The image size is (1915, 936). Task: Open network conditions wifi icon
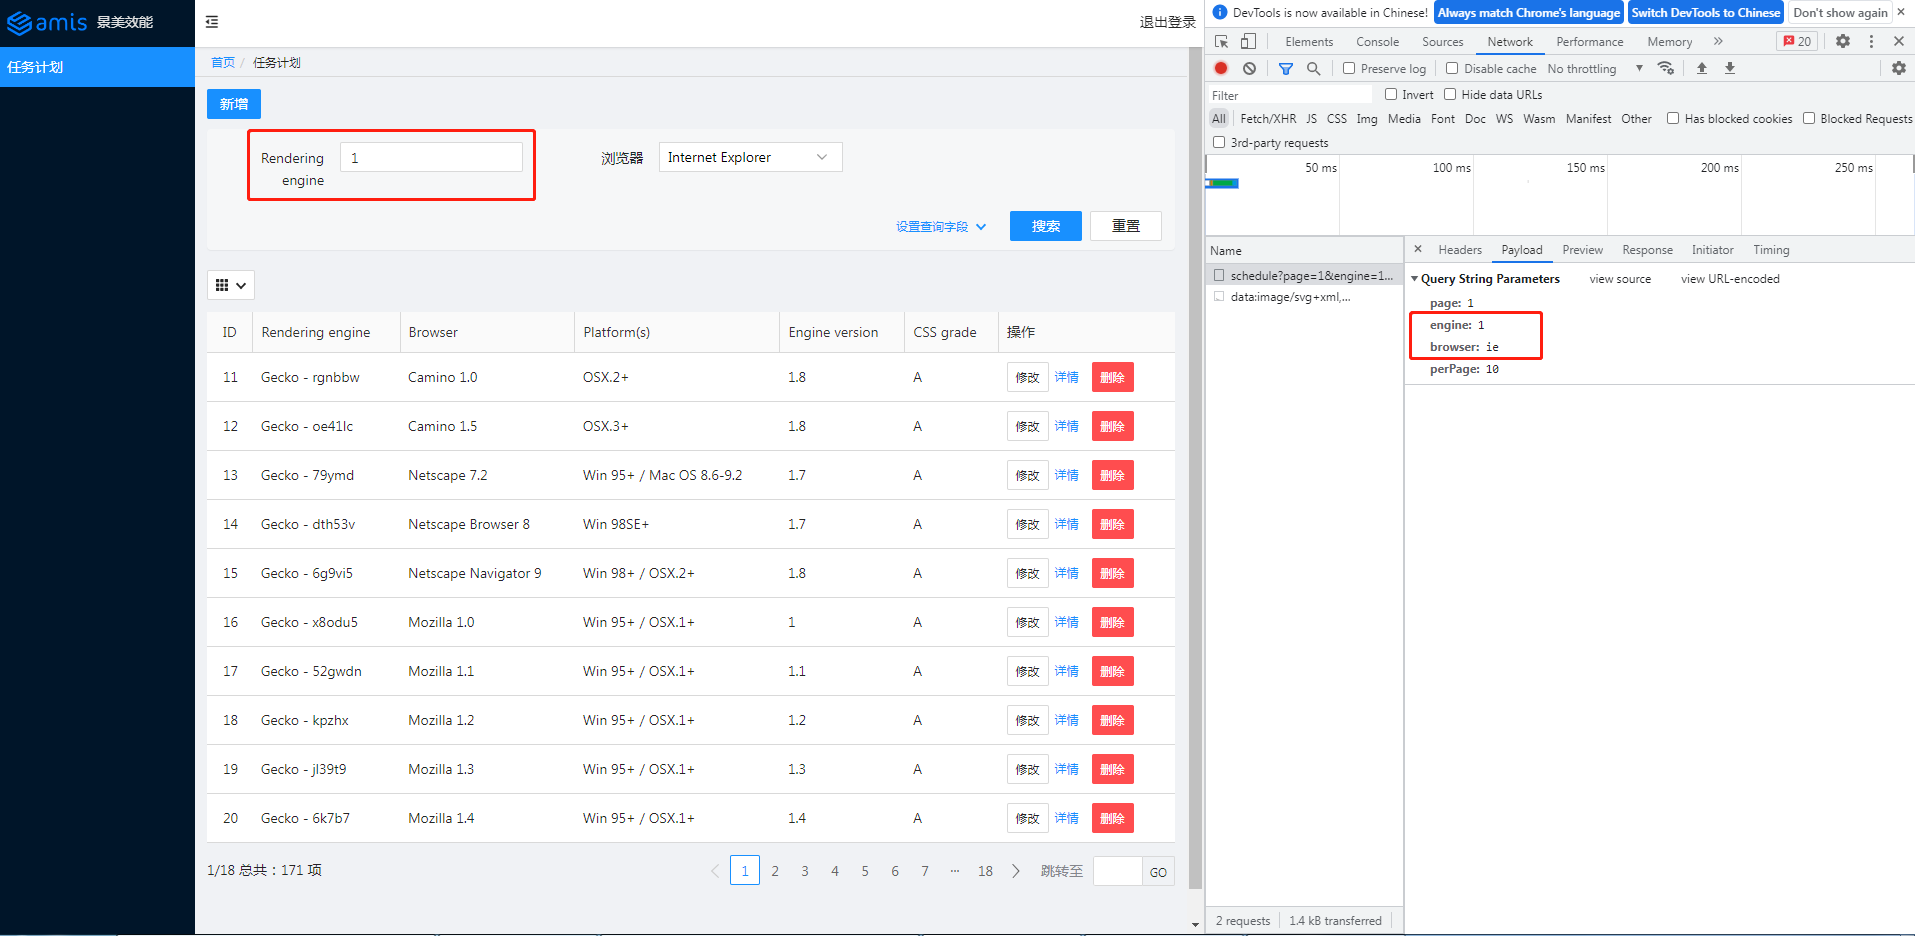1666,68
